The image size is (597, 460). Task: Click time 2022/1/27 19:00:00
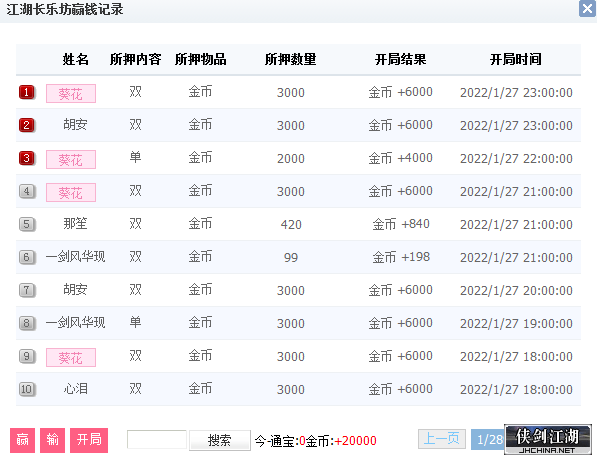pos(516,324)
